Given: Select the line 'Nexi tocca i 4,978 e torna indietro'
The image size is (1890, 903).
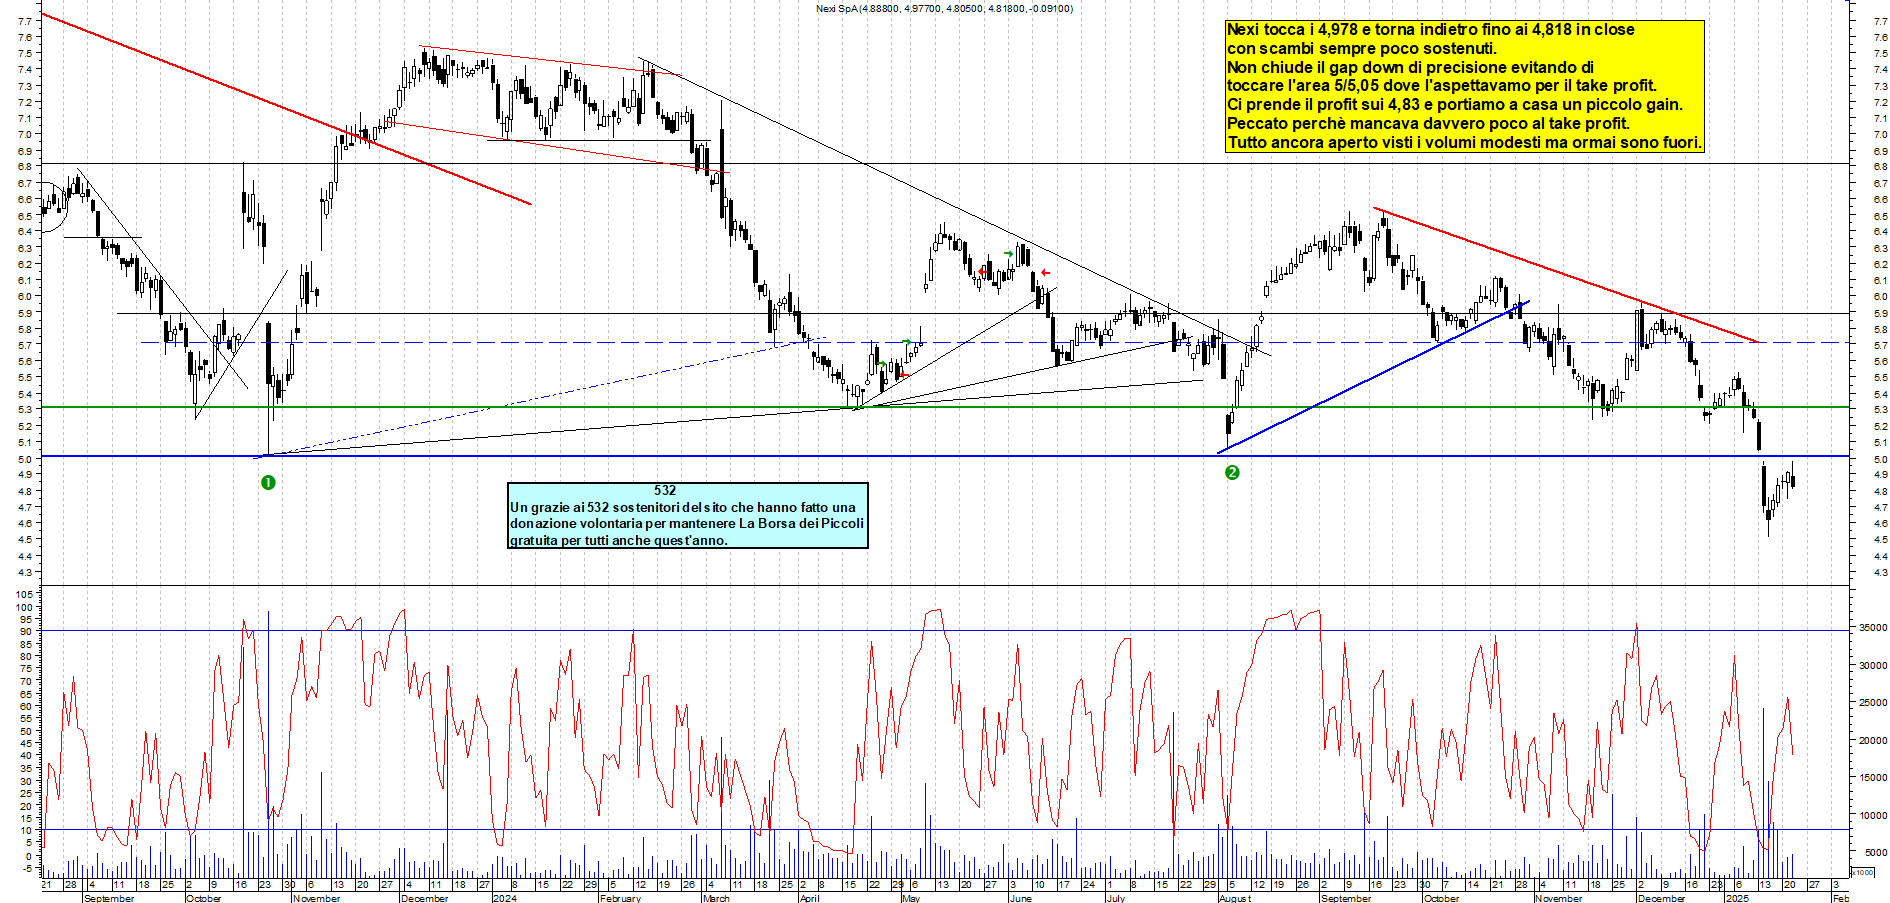Looking at the screenshot, I should tap(1430, 30).
